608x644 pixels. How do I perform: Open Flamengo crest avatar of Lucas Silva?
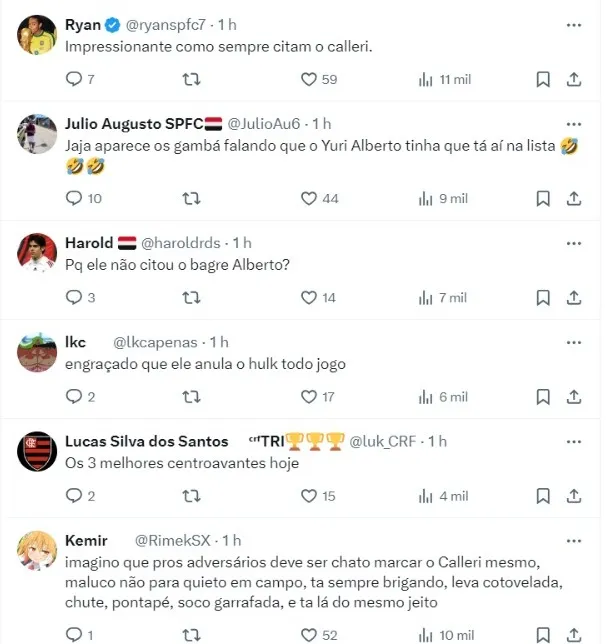[x=37, y=451]
